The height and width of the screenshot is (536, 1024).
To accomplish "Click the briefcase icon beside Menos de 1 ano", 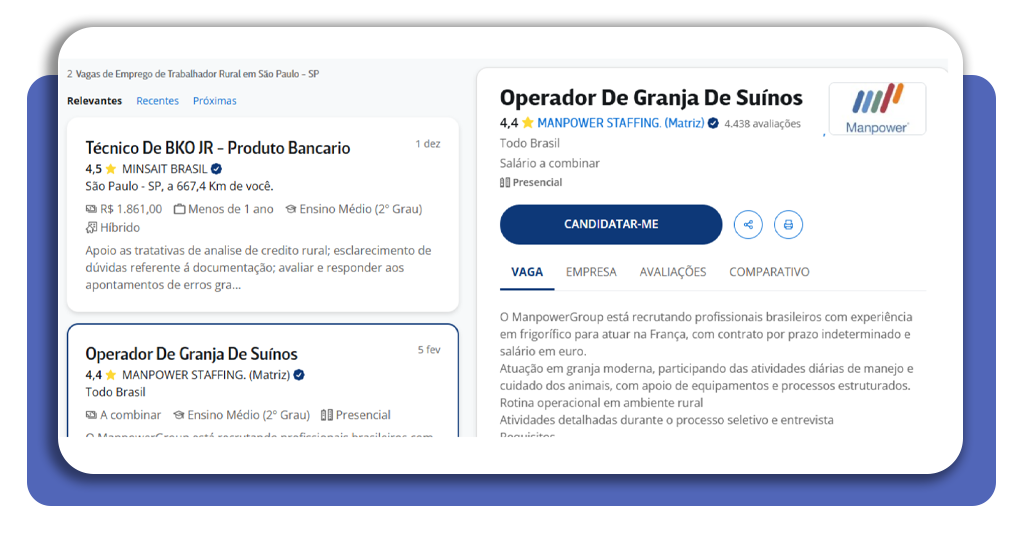I will pyautogui.click(x=179, y=209).
